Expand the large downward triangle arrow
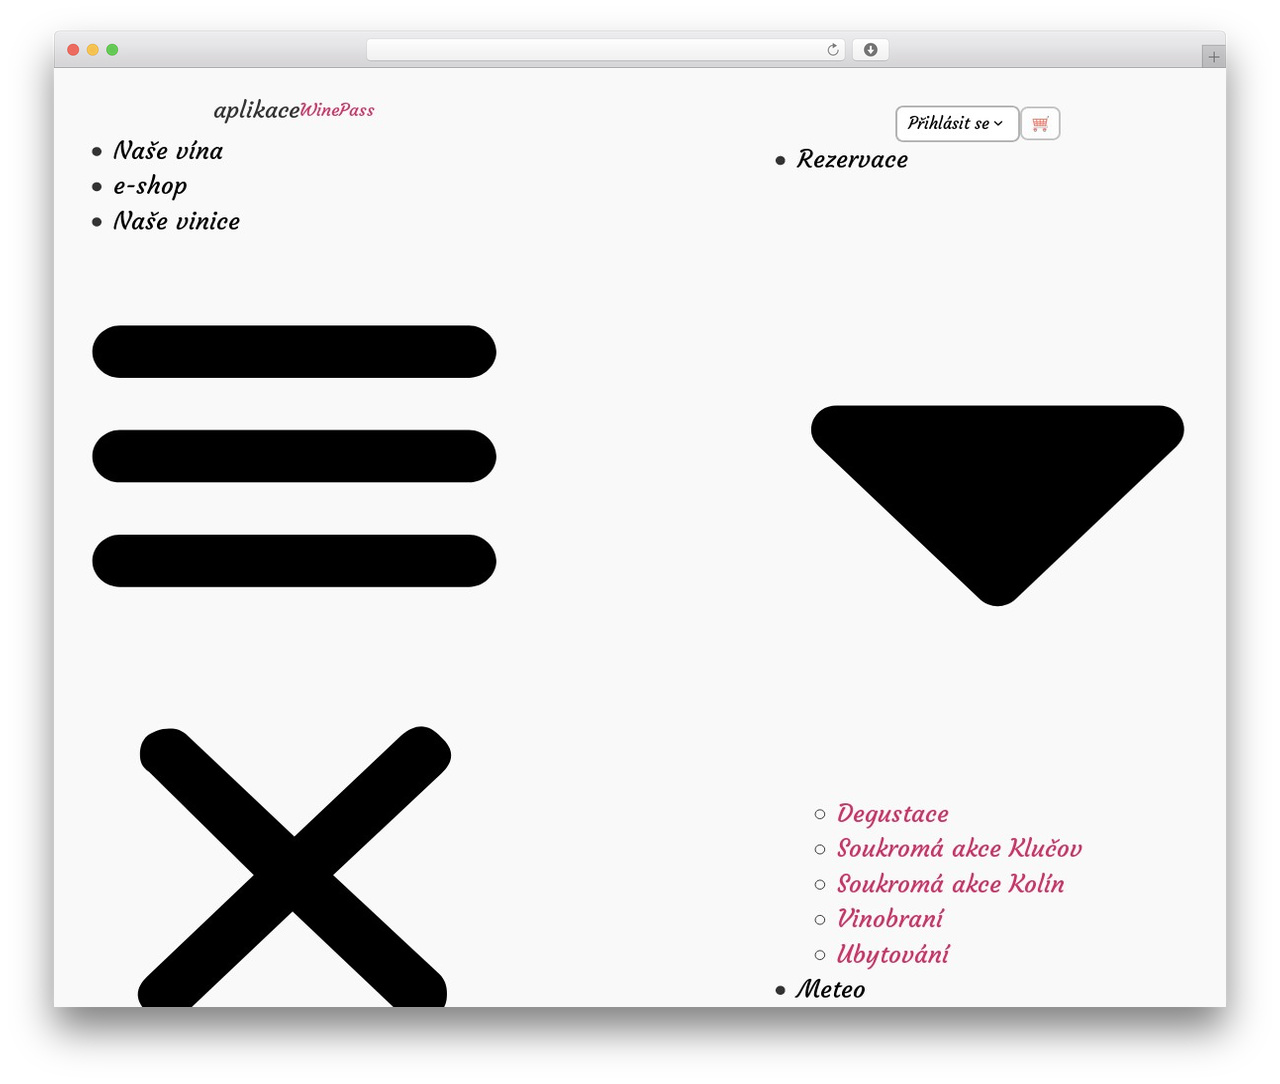This screenshot has height=1084, width=1280. click(997, 505)
